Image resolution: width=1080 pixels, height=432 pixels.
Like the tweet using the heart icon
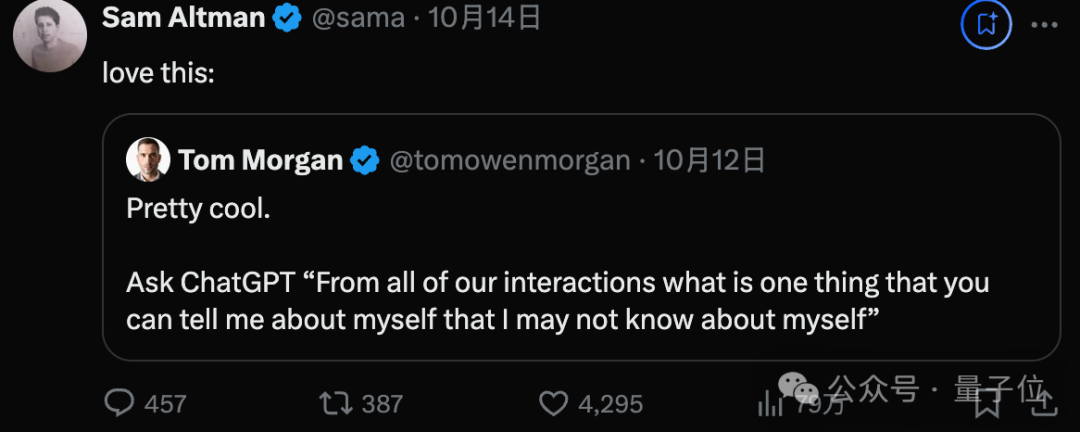pos(553,403)
